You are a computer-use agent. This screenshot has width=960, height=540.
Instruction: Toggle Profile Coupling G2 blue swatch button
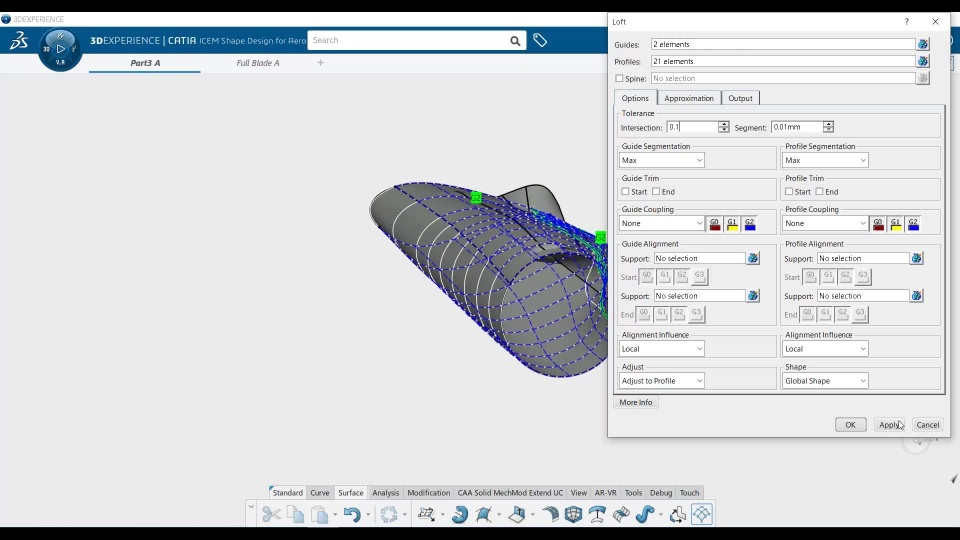(913, 224)
